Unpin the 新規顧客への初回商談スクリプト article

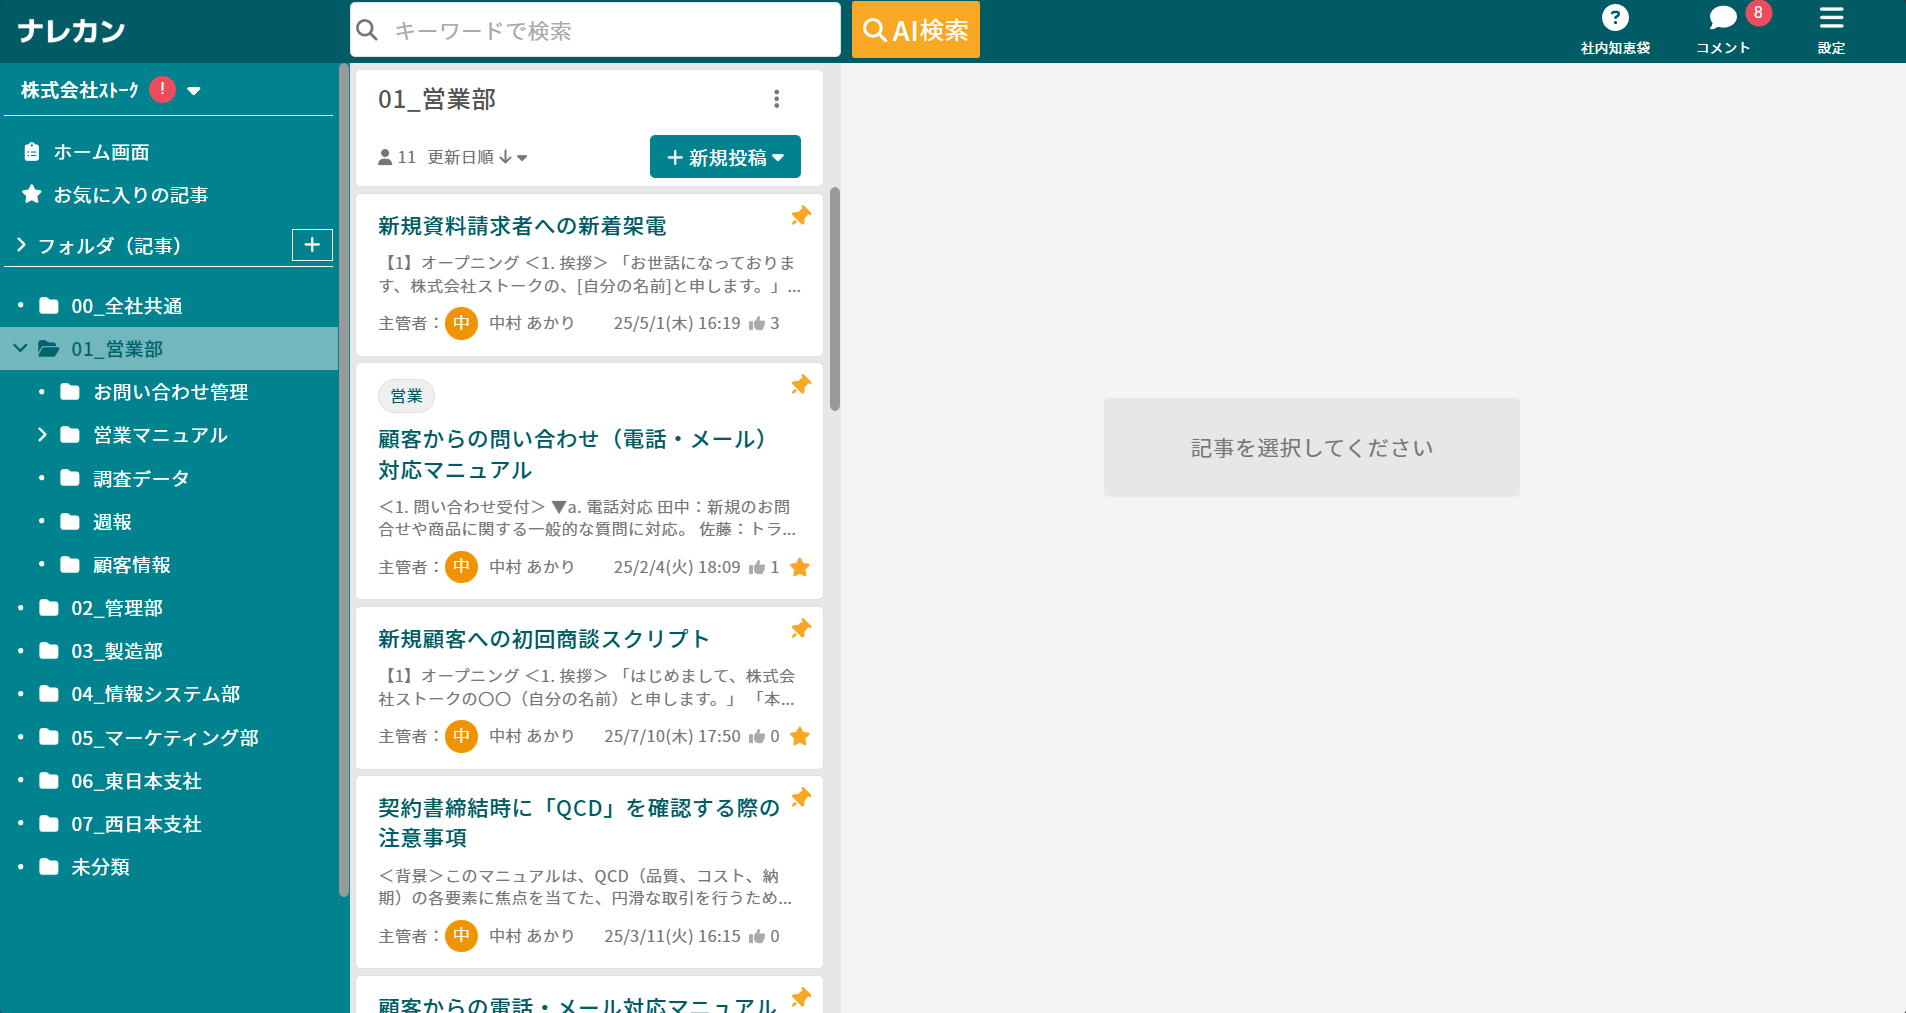pyautogui.click(x=800, y=629)
